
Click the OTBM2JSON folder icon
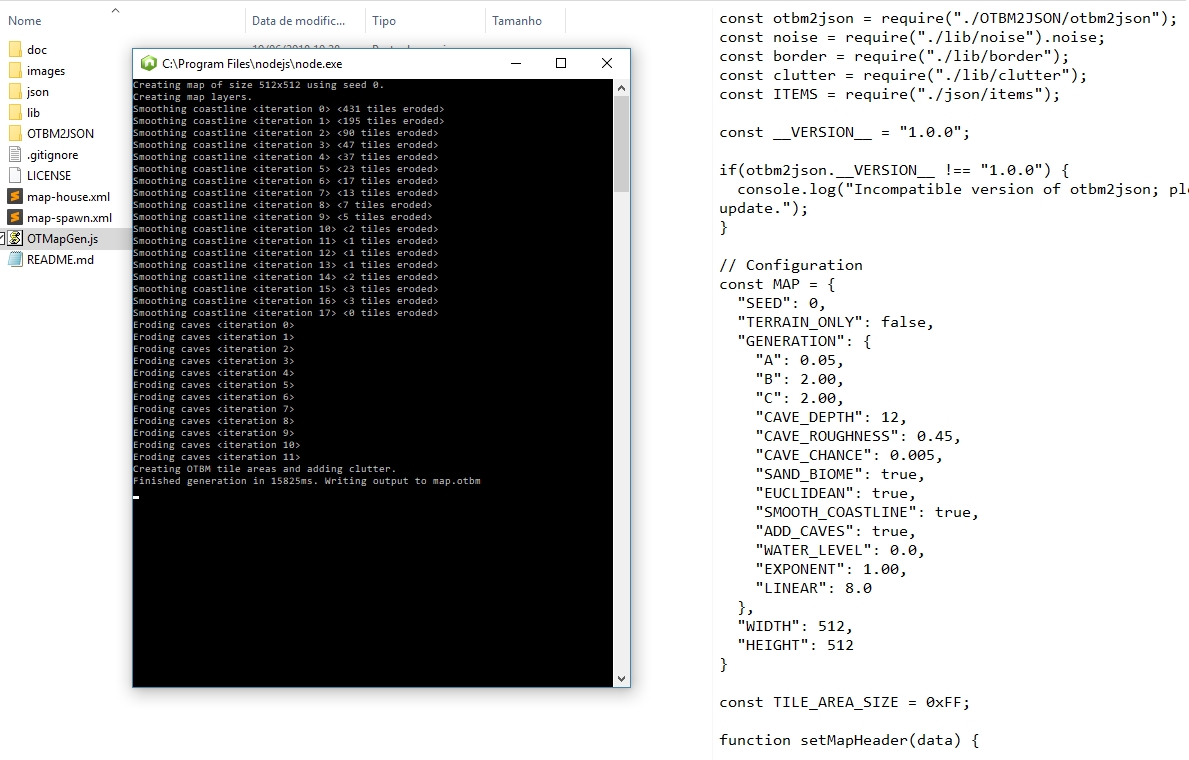pos(15,133)
